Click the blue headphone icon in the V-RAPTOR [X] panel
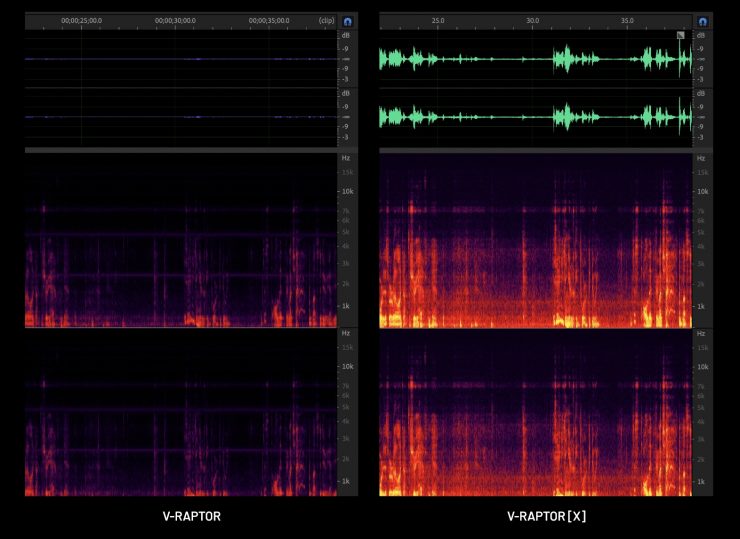 [x=701, y=20]
